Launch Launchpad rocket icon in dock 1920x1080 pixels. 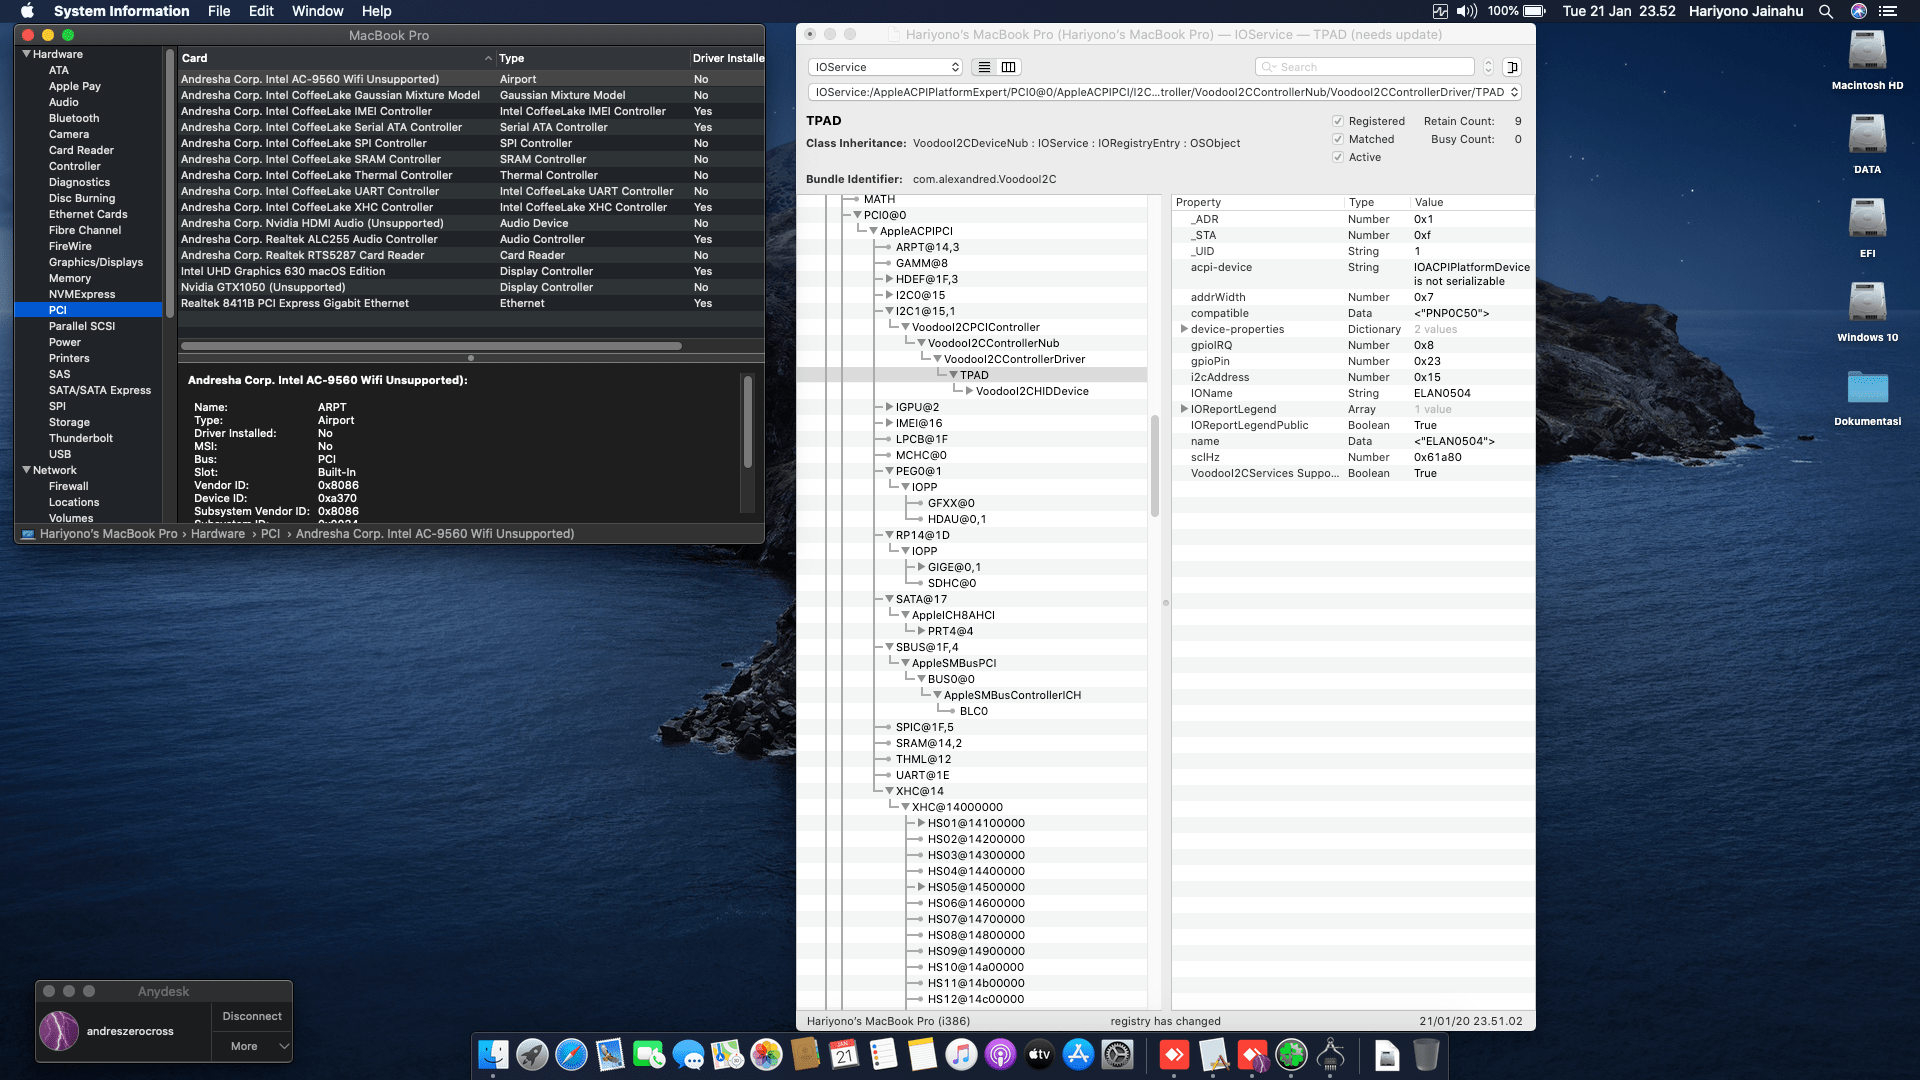tap(532, 1054)
